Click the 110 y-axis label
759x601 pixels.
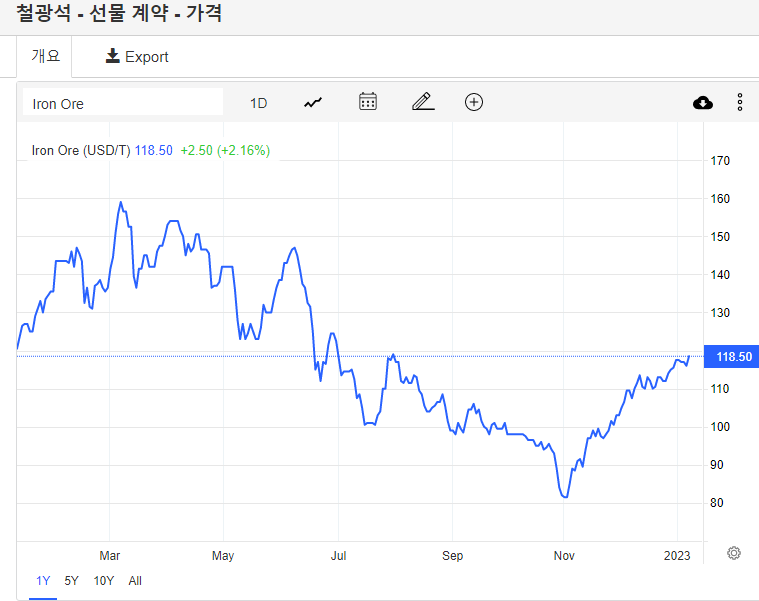click(x=720, y=389)
